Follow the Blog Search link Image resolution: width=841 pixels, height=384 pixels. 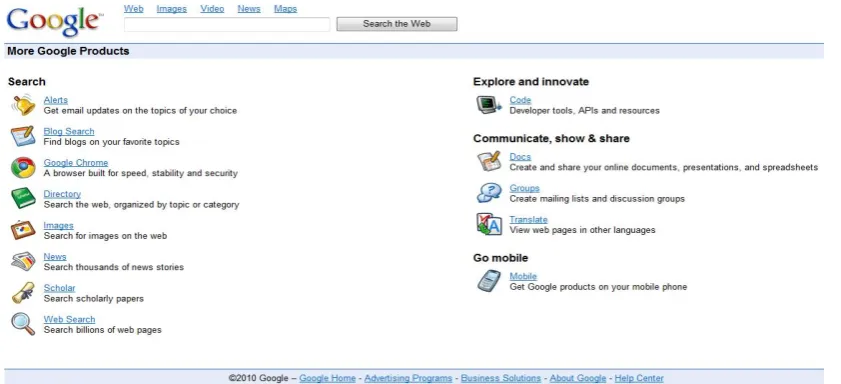pos(69,131)
